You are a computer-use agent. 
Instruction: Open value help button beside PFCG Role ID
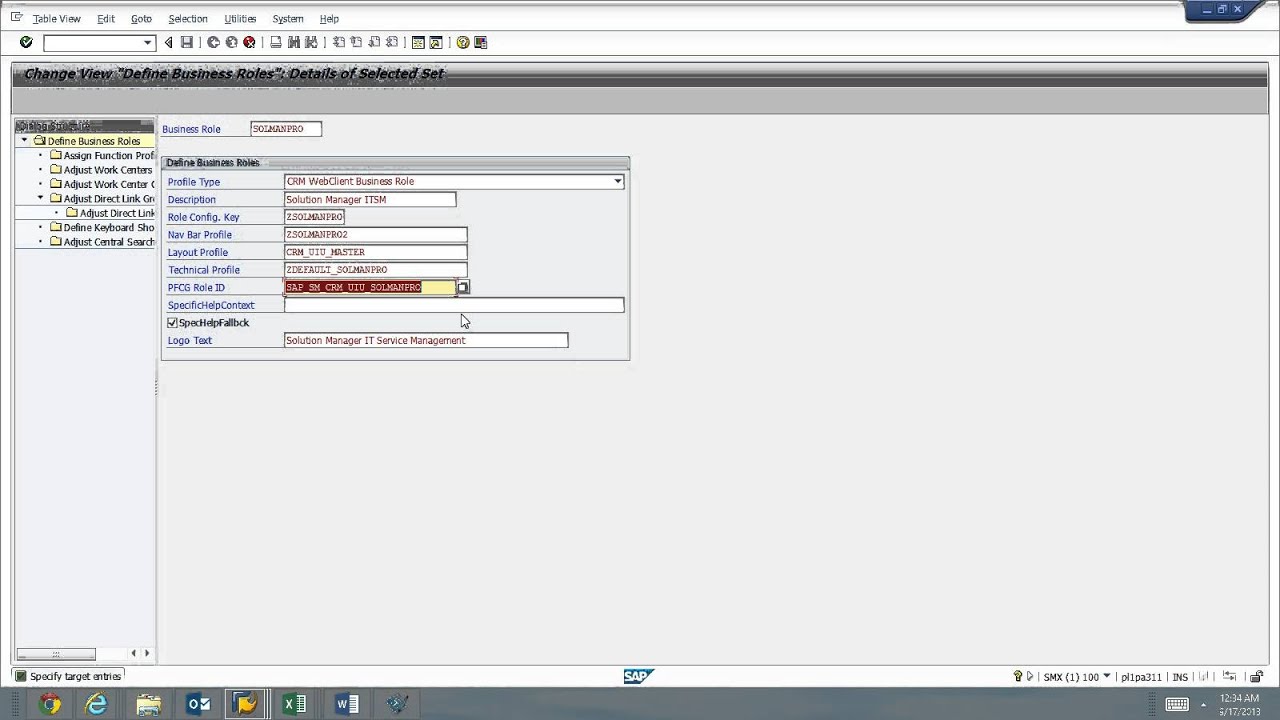[463, 288]
